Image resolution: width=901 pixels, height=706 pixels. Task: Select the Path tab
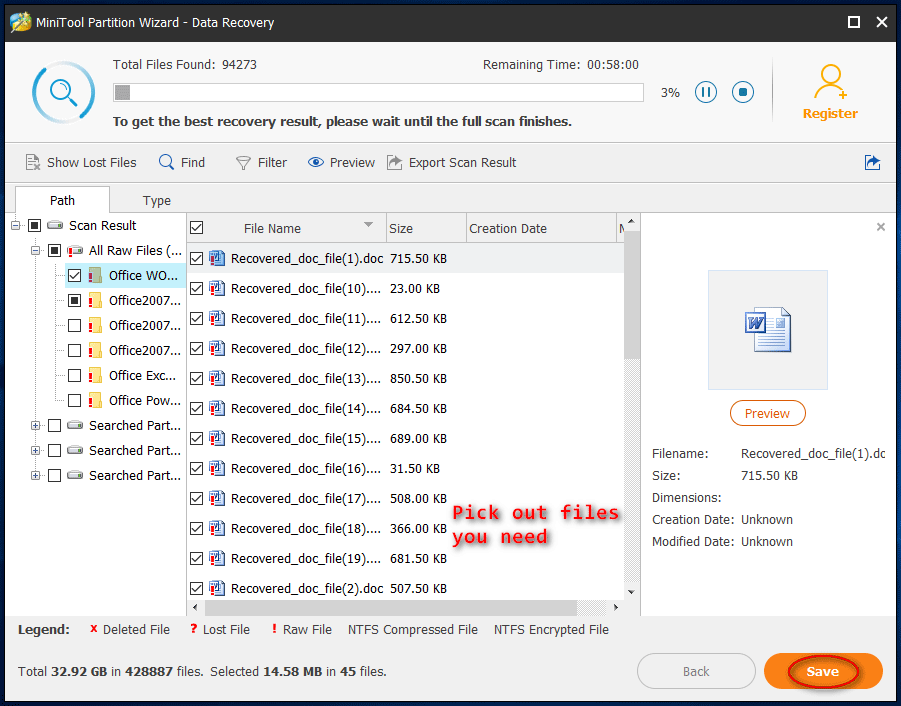[x=62, y=200]
